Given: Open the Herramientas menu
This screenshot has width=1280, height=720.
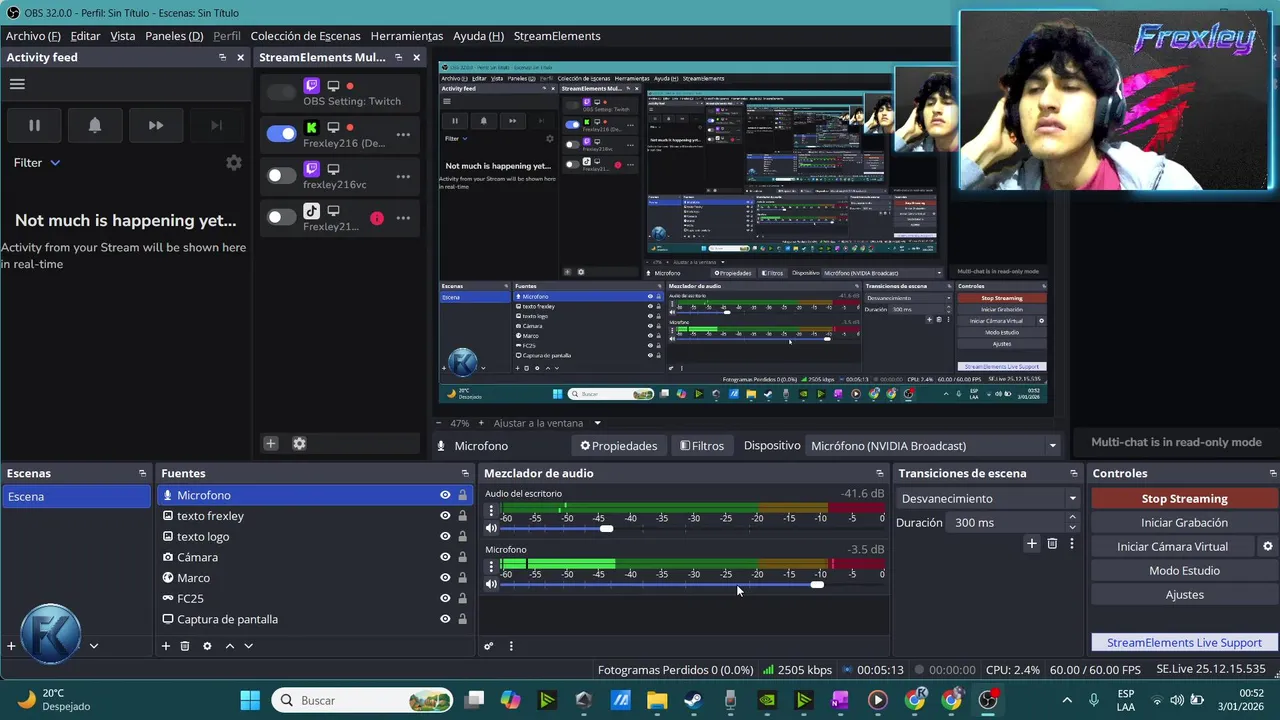Looking at the screenshot, I should tap(407, 36).
